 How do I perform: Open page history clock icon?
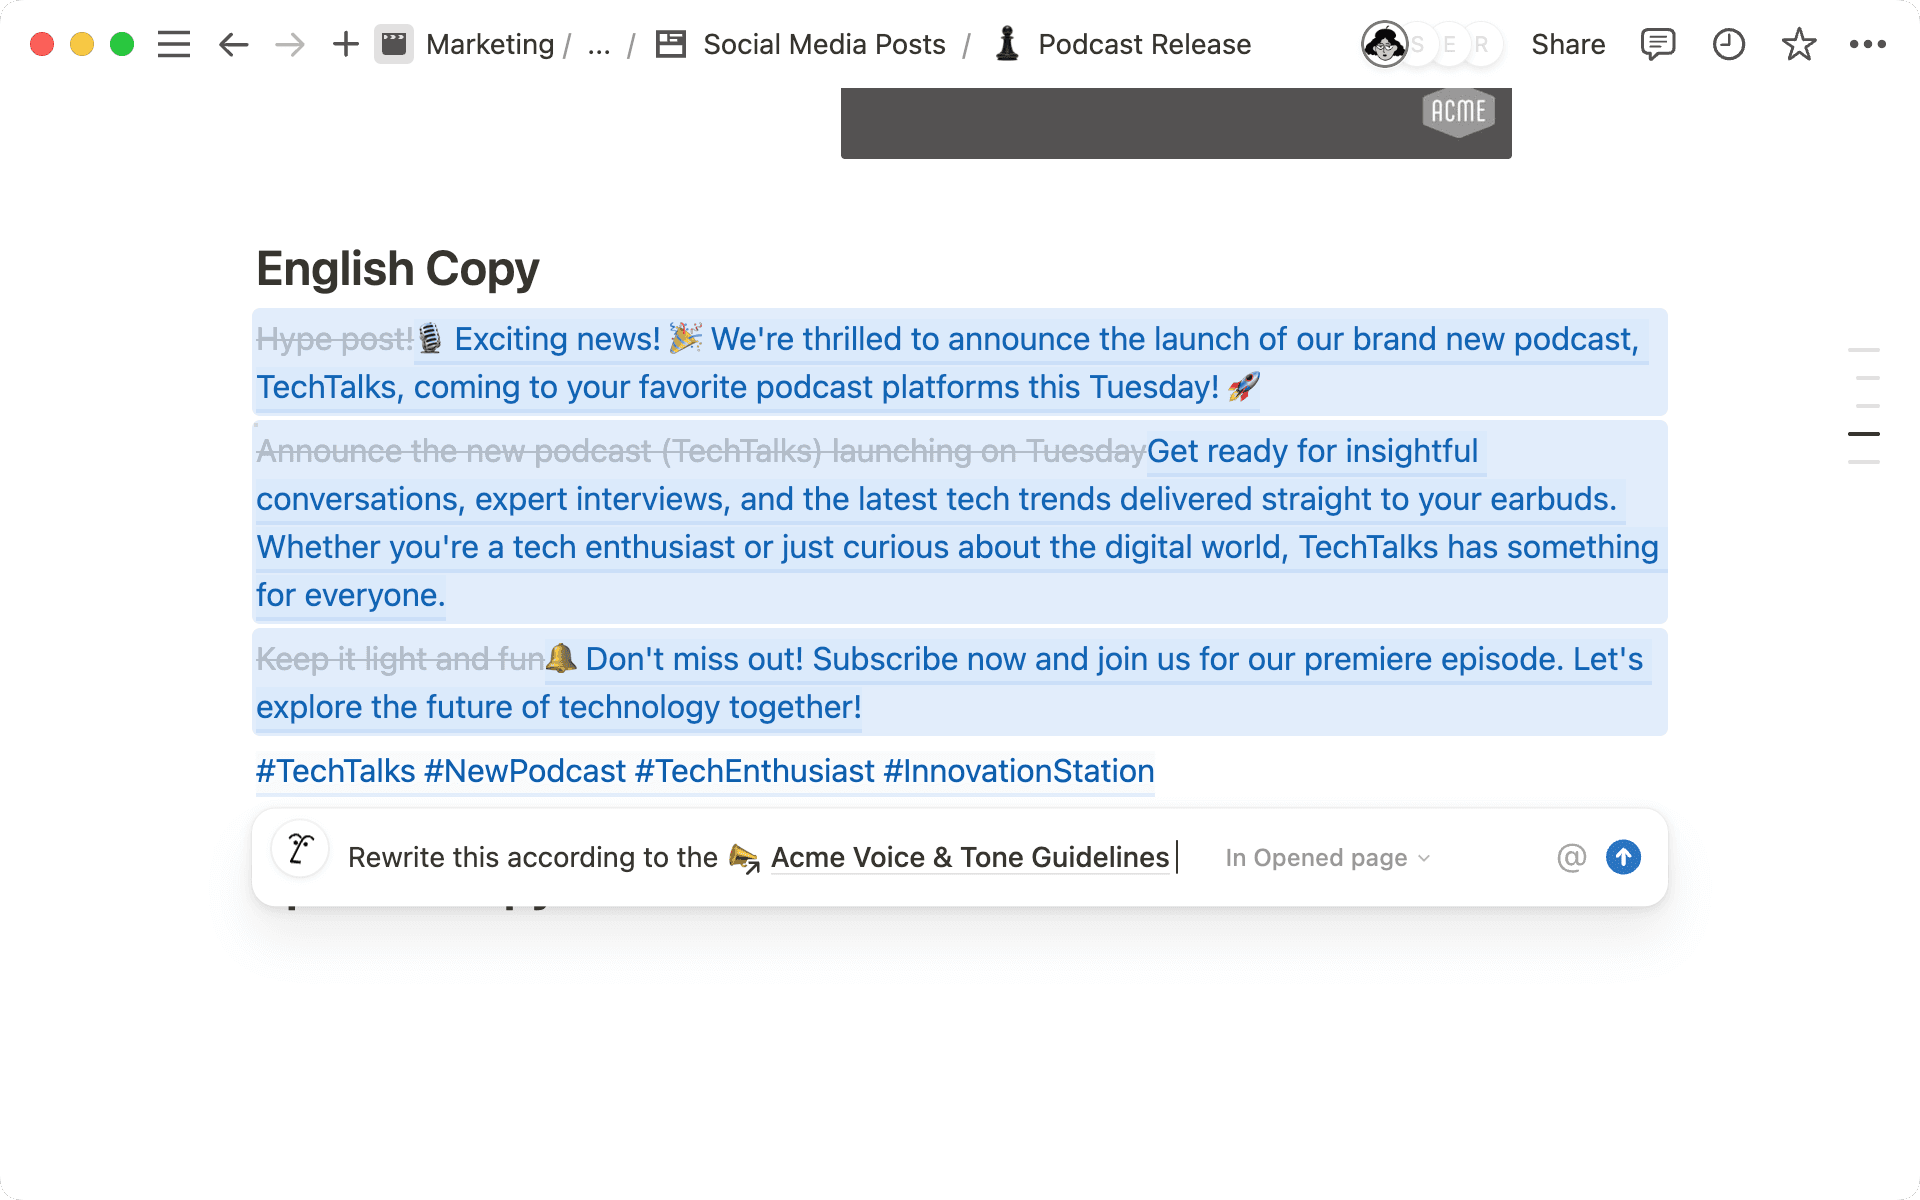click(x=1728, y=44)
